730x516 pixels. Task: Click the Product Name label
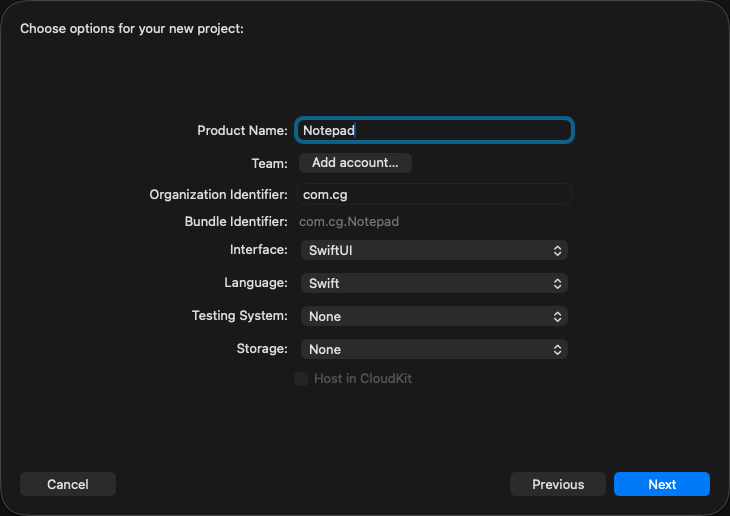point(242,130)
